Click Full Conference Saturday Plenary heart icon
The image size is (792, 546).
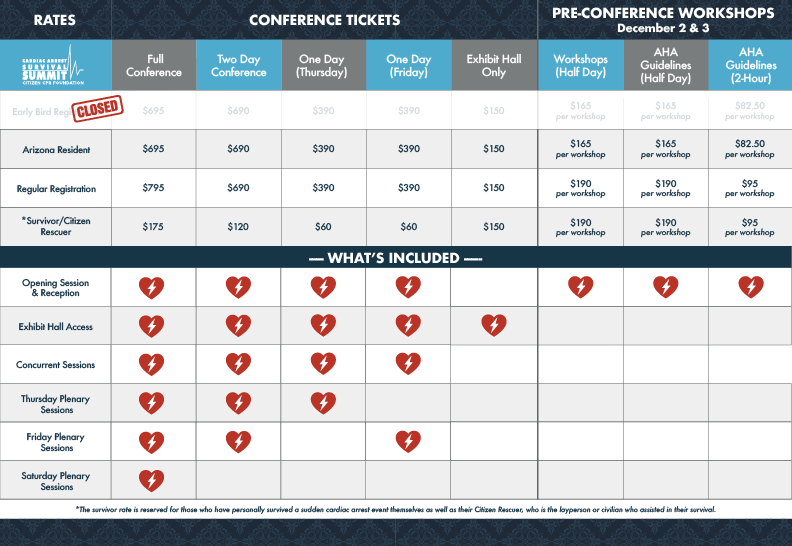(152, 481)
